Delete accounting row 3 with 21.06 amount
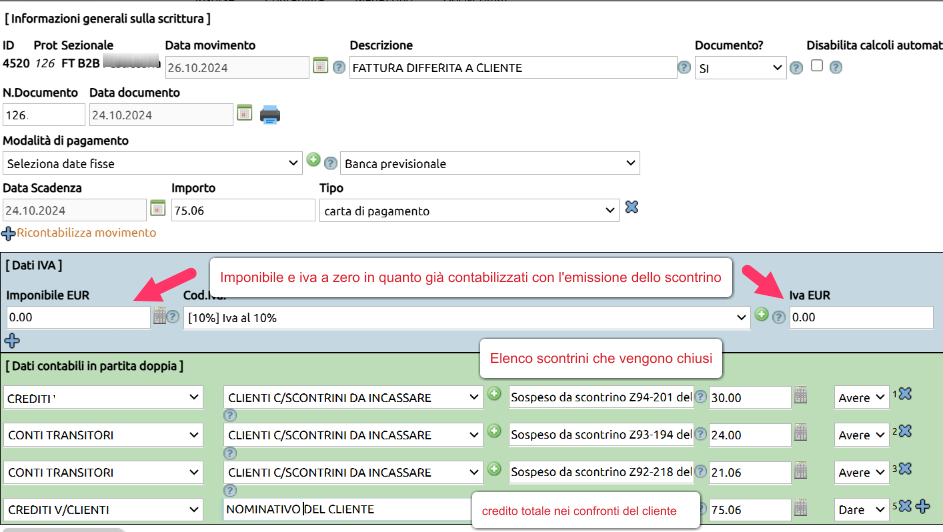This screenshot has height=532, width=943. 905,468
